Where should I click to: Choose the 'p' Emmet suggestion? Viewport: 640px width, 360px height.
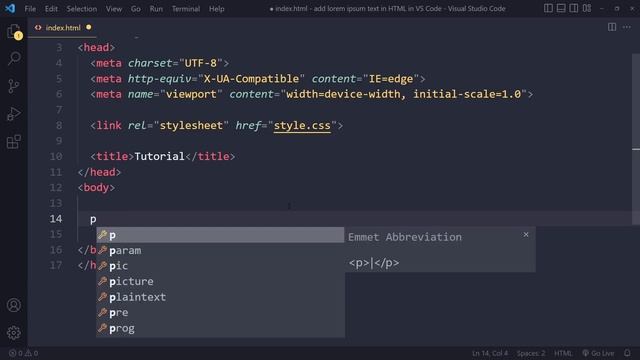(220, 235)
